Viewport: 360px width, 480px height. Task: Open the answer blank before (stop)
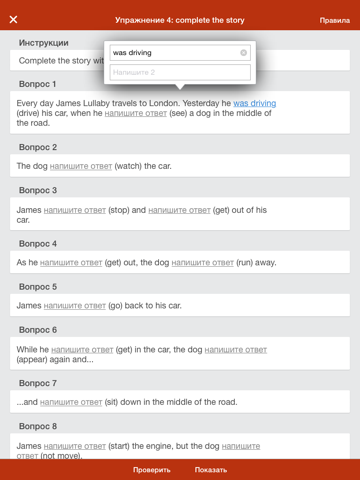coord(75,210)
